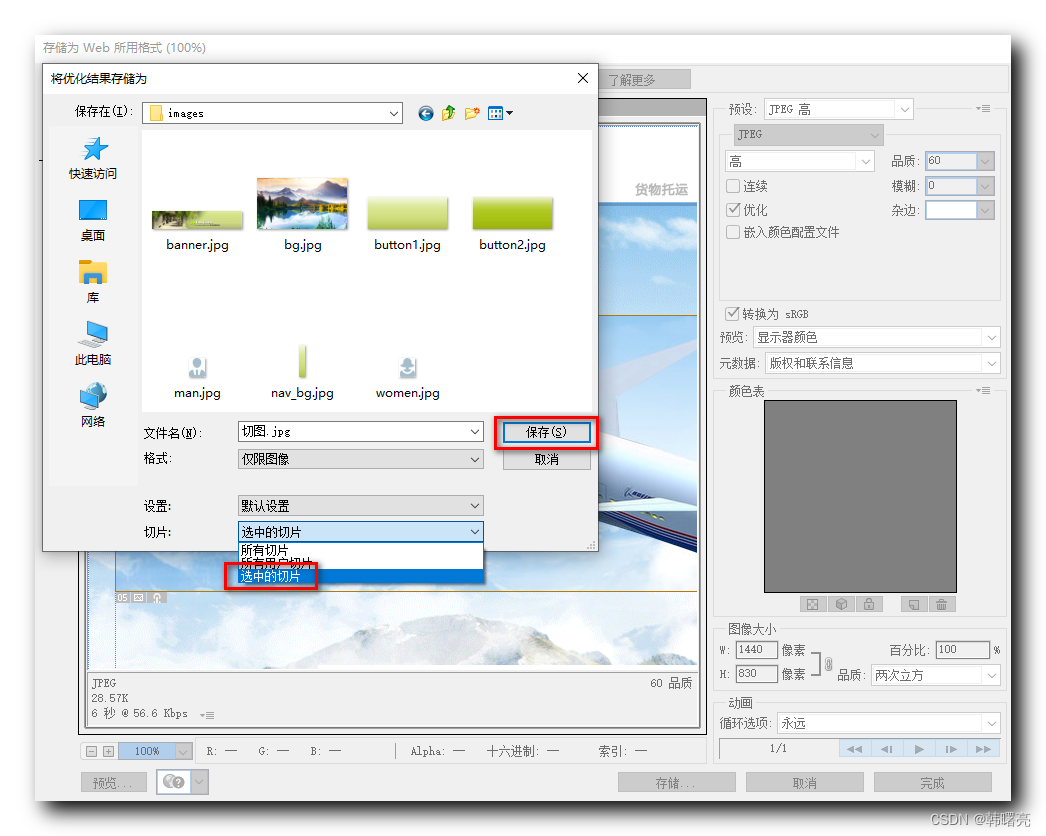This screenshot has width=1046, height=836.
Task: Open the 文件名 filename dropdown arrow
Action: pyautogui.click(x=474, y=432)
